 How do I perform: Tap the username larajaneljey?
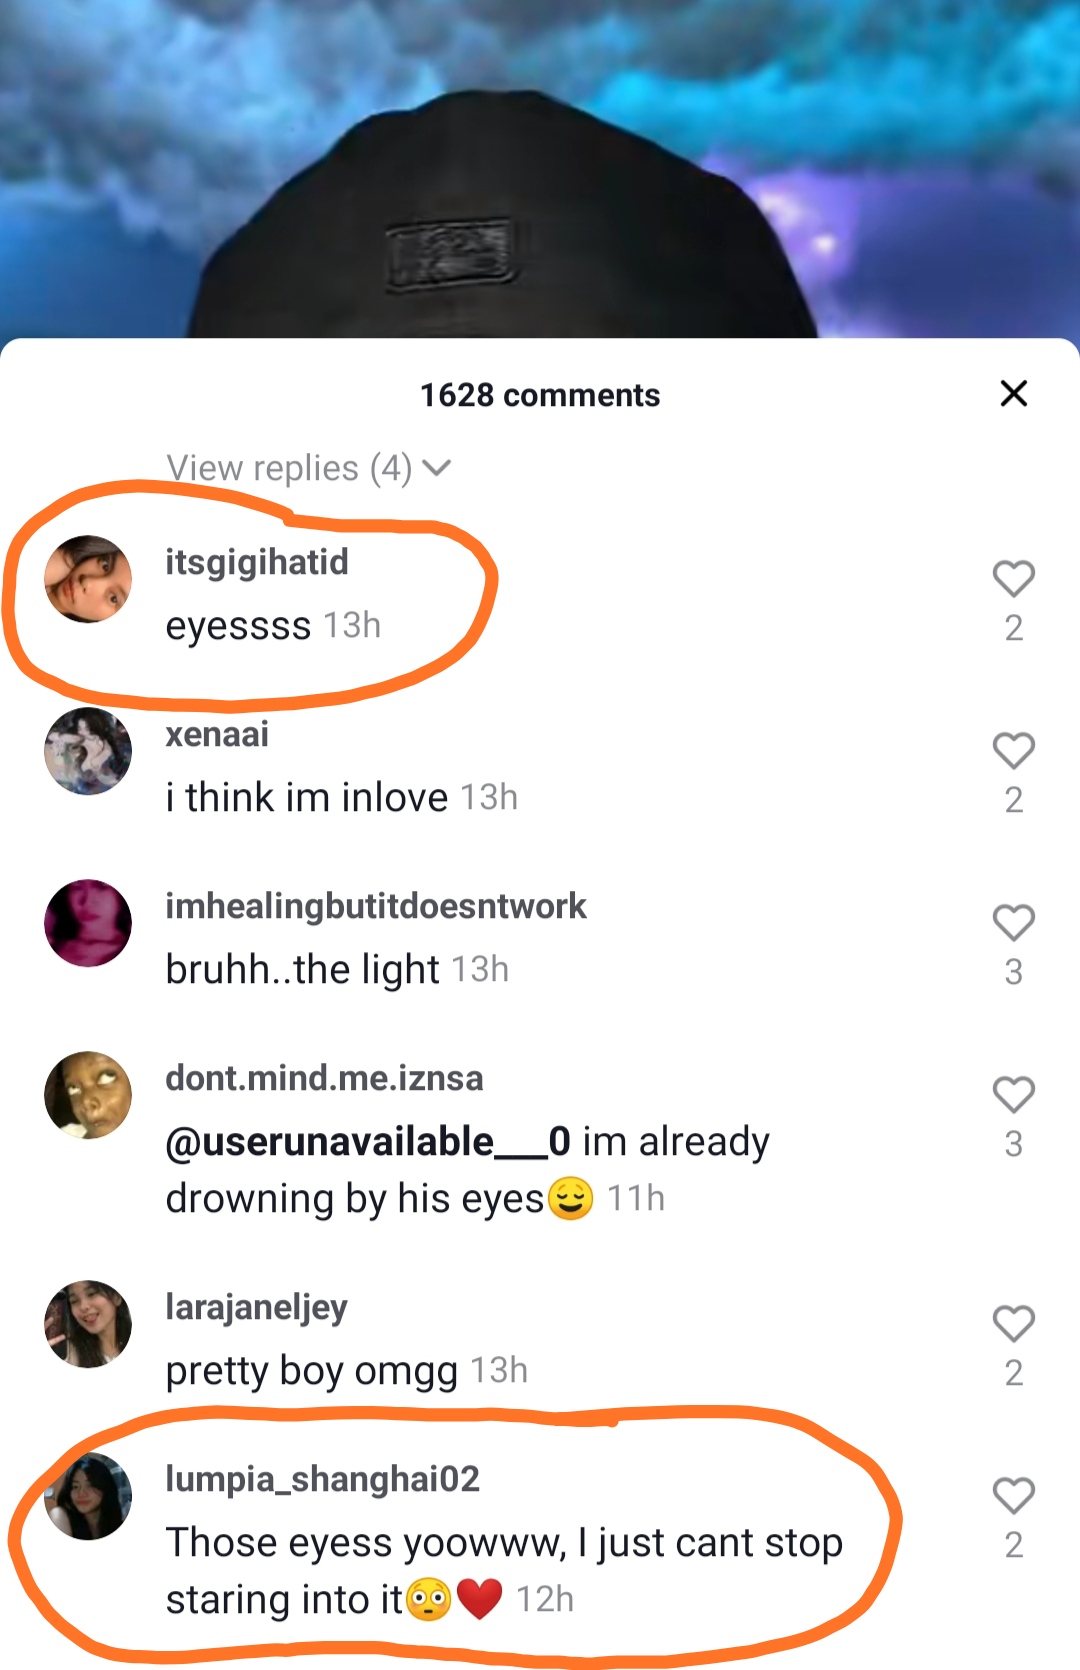tap(256, 1307)
